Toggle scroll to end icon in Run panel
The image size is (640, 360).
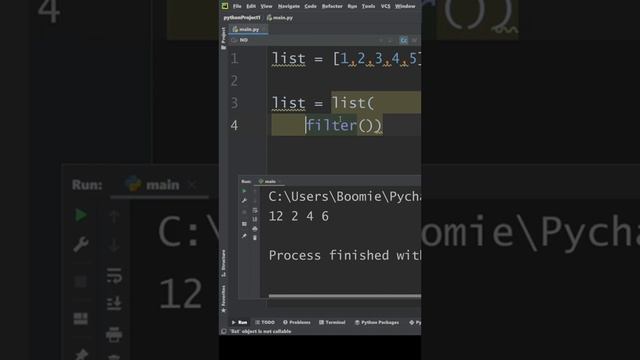click(x=255, y=220)
